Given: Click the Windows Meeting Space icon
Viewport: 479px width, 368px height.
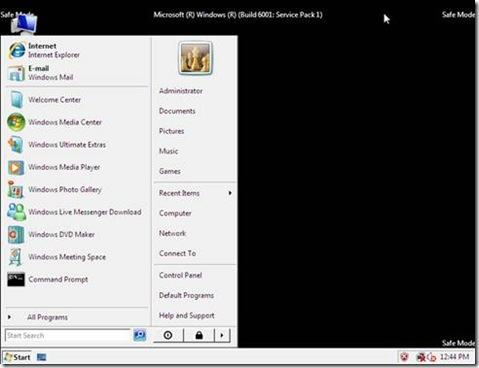Looking at the screenshot, I should [x=16, y=257].
